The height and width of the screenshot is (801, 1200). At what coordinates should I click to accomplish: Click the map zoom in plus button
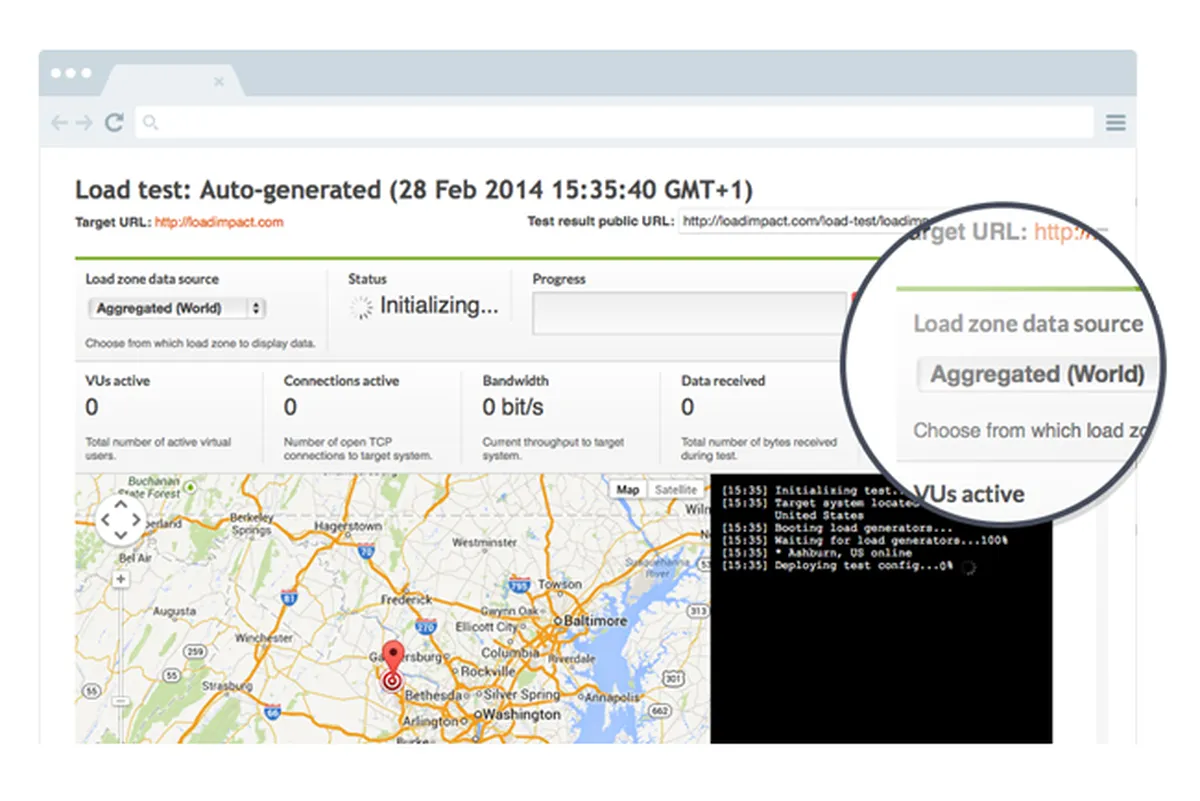121,579
